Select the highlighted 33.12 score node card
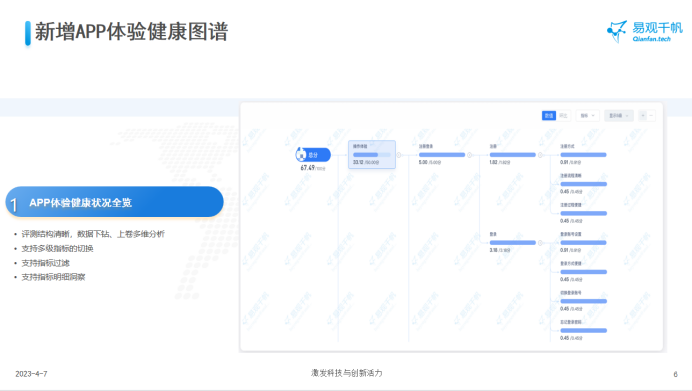 372,154
